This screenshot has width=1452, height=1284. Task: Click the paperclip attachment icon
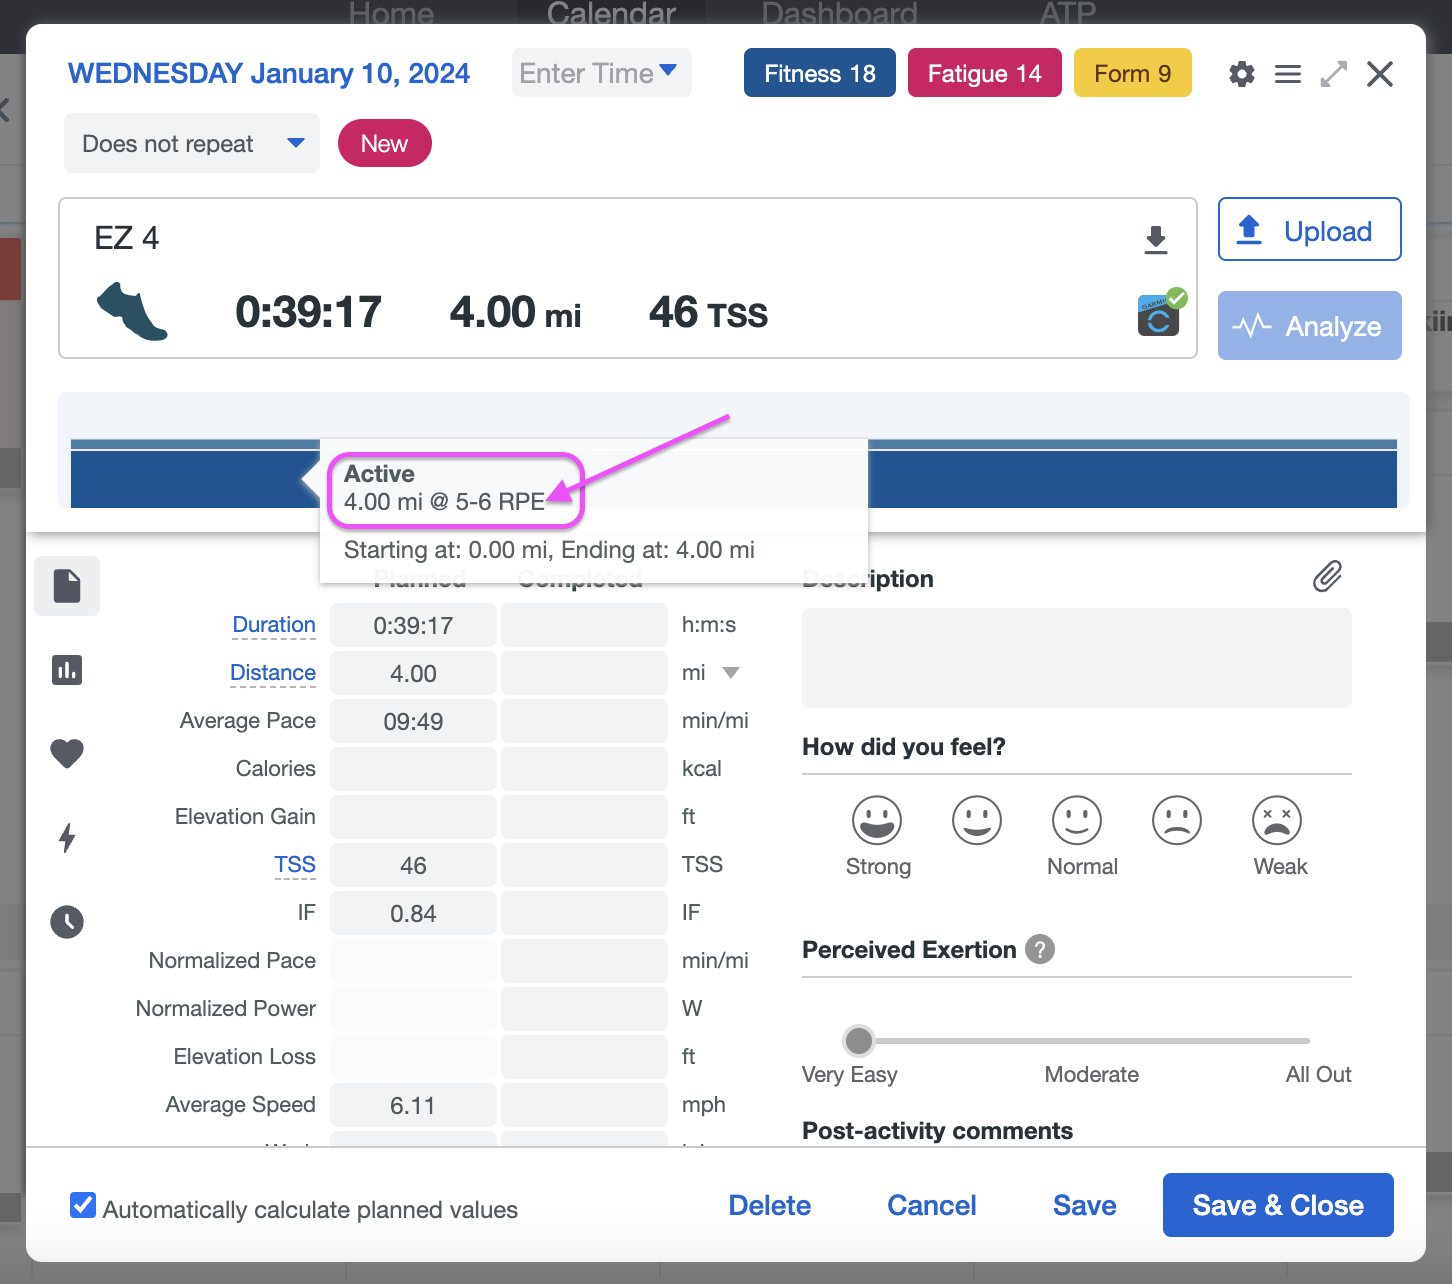pyautogui.click(x=1327, y=576)
